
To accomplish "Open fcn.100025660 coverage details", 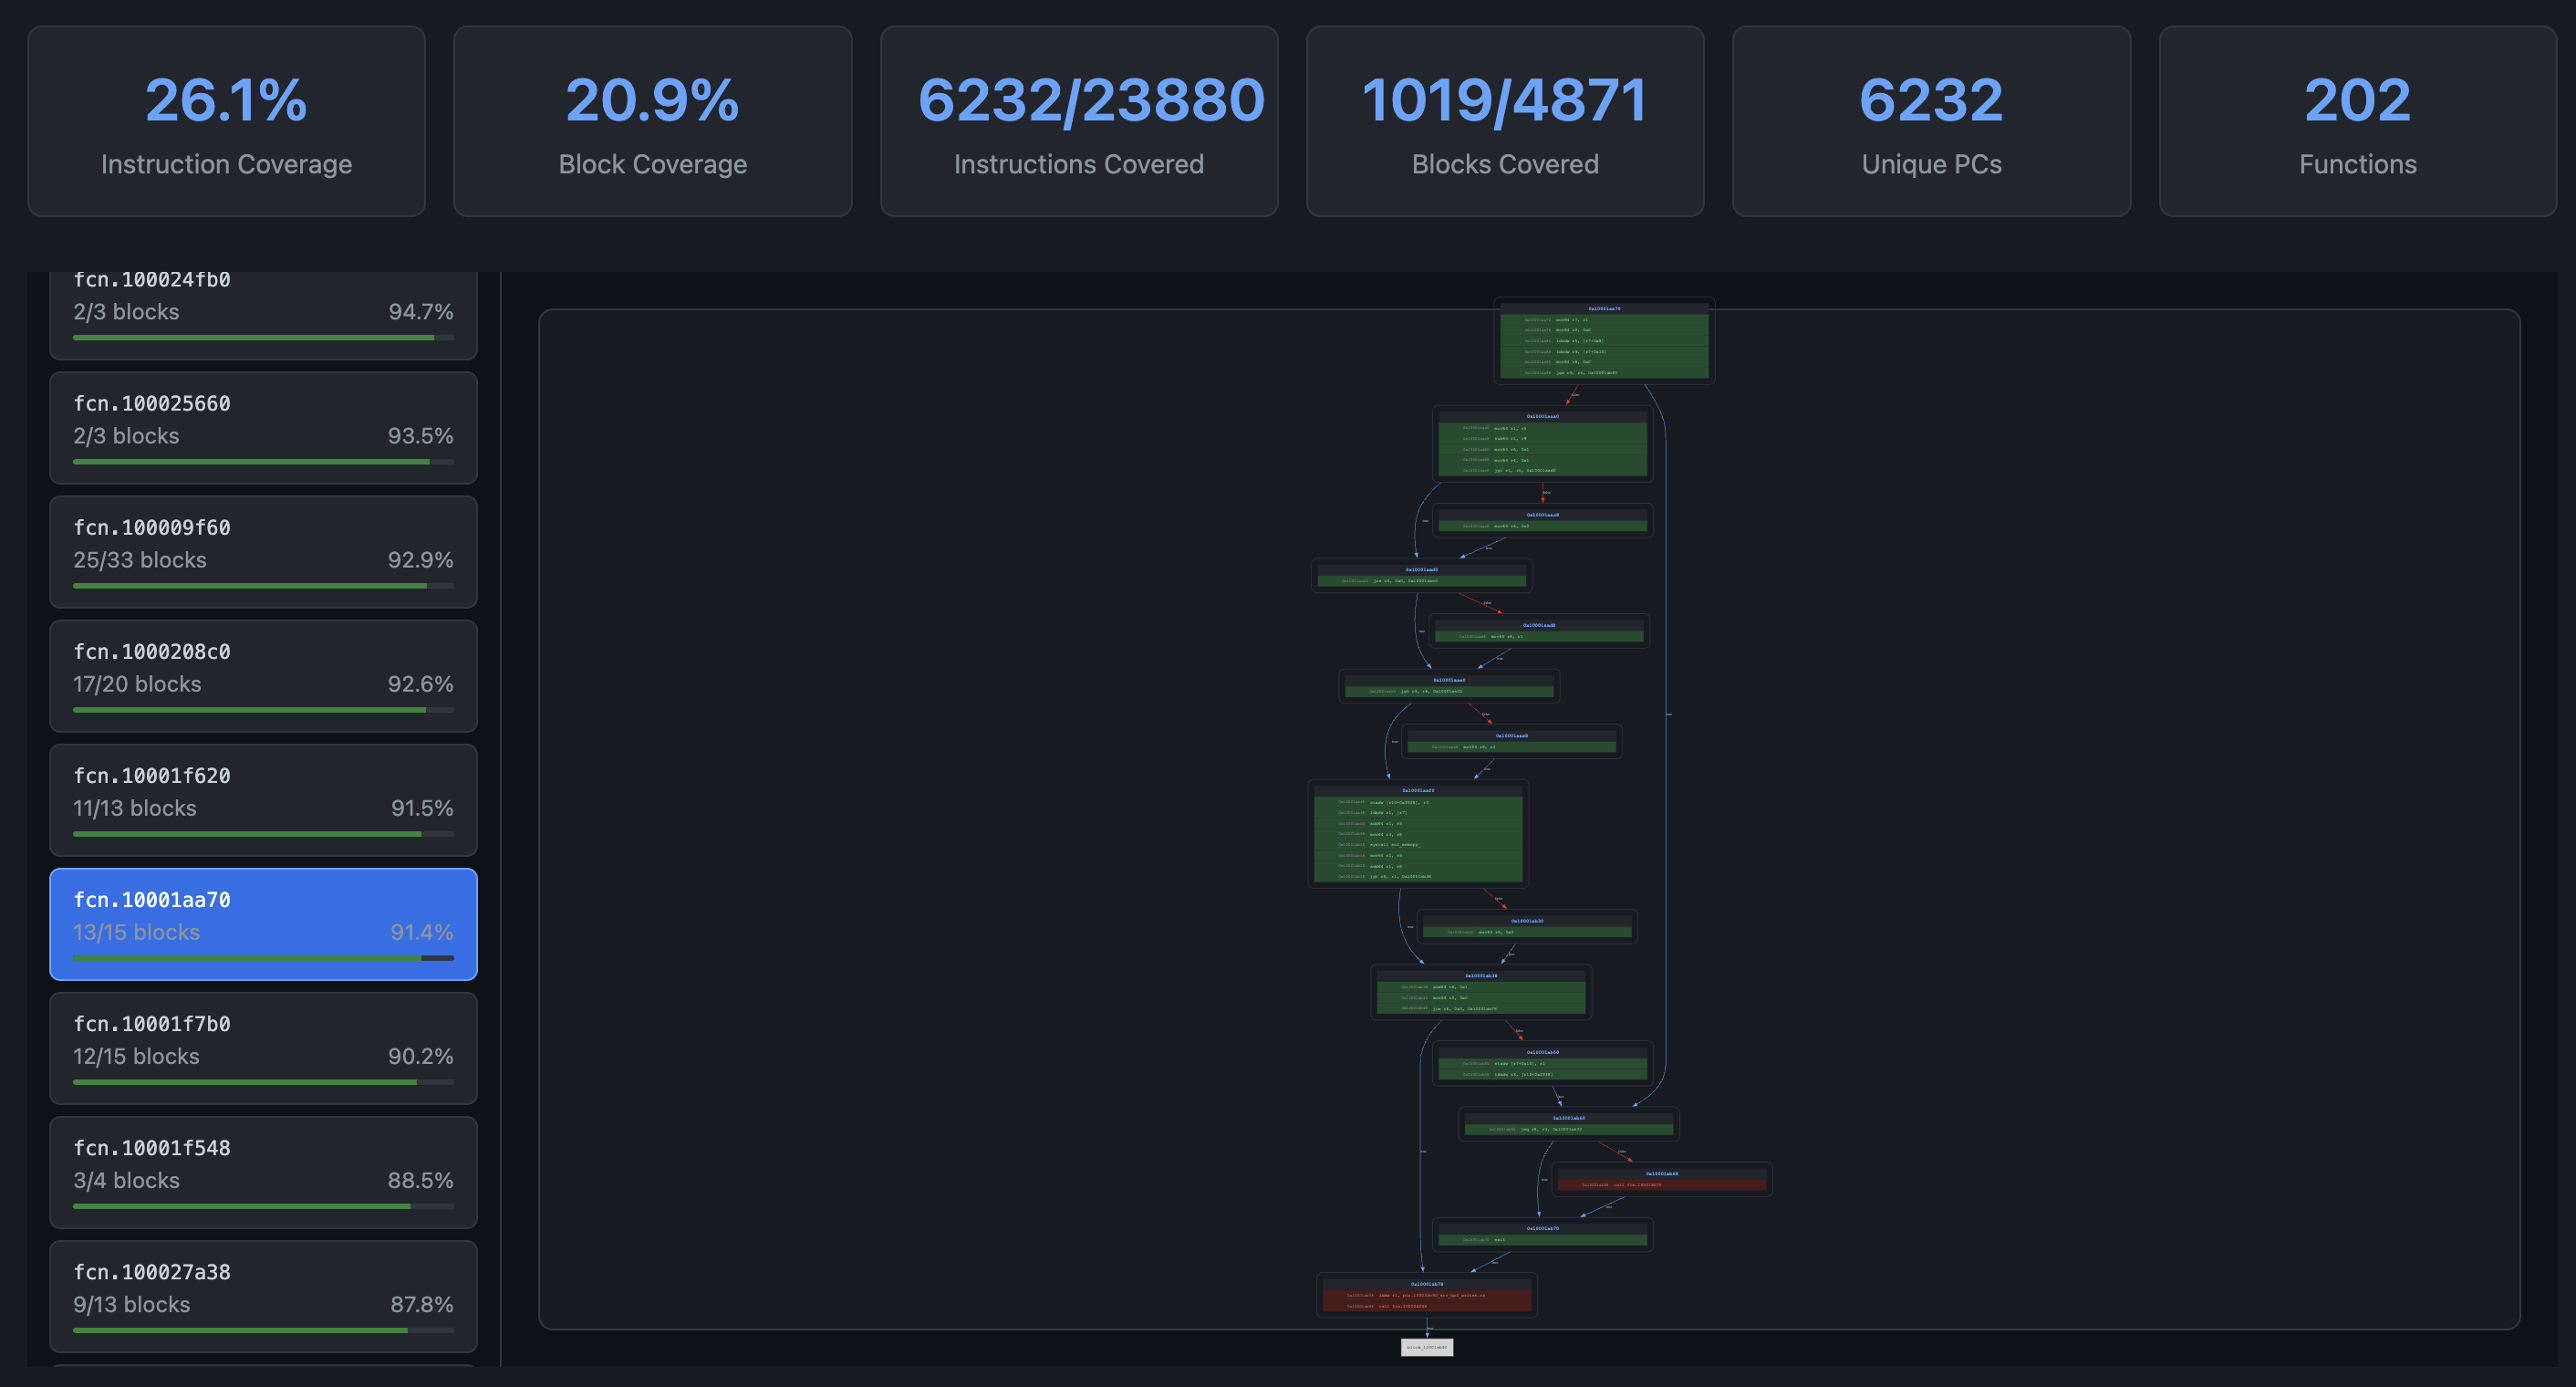I will click(263, 428).
